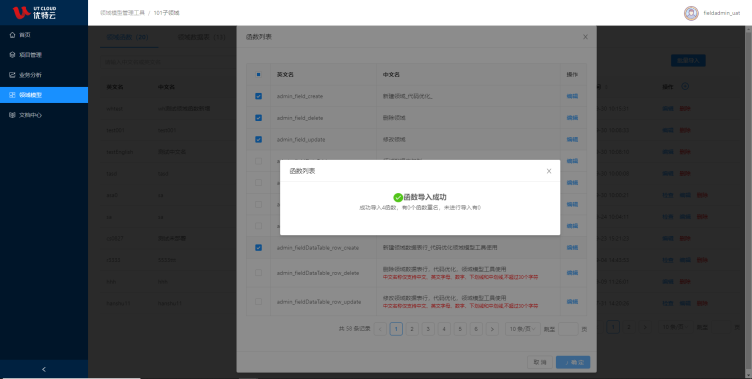Image resolution: width=752 pixels, height=379 pixels.
Task: Click the jump-to-page input in function list
Action: (568, 329)
